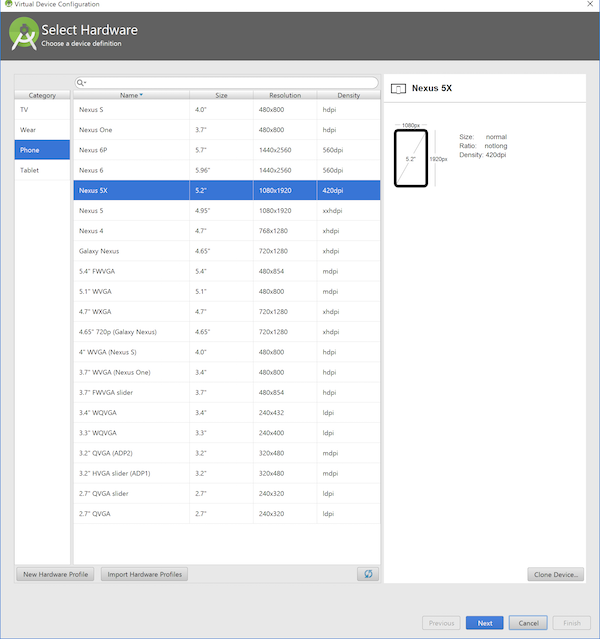Image resolution: width=600 pixels, height=639 pixels.
Task: Click New Hardware Profile button
Action: tap(55, 574)
